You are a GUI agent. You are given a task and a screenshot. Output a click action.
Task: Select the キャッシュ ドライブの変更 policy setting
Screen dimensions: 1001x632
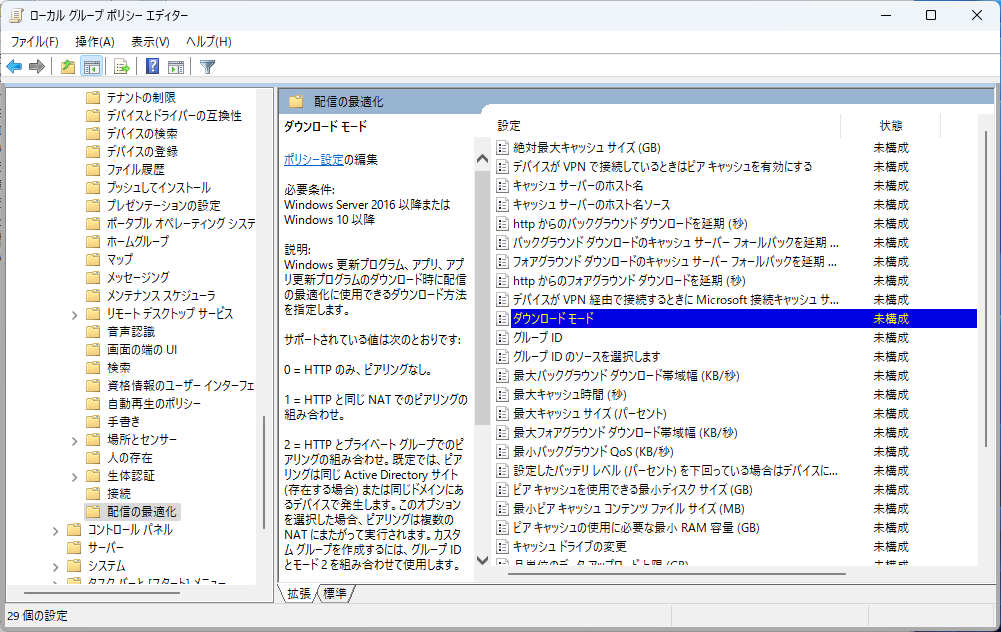[569, 547]
